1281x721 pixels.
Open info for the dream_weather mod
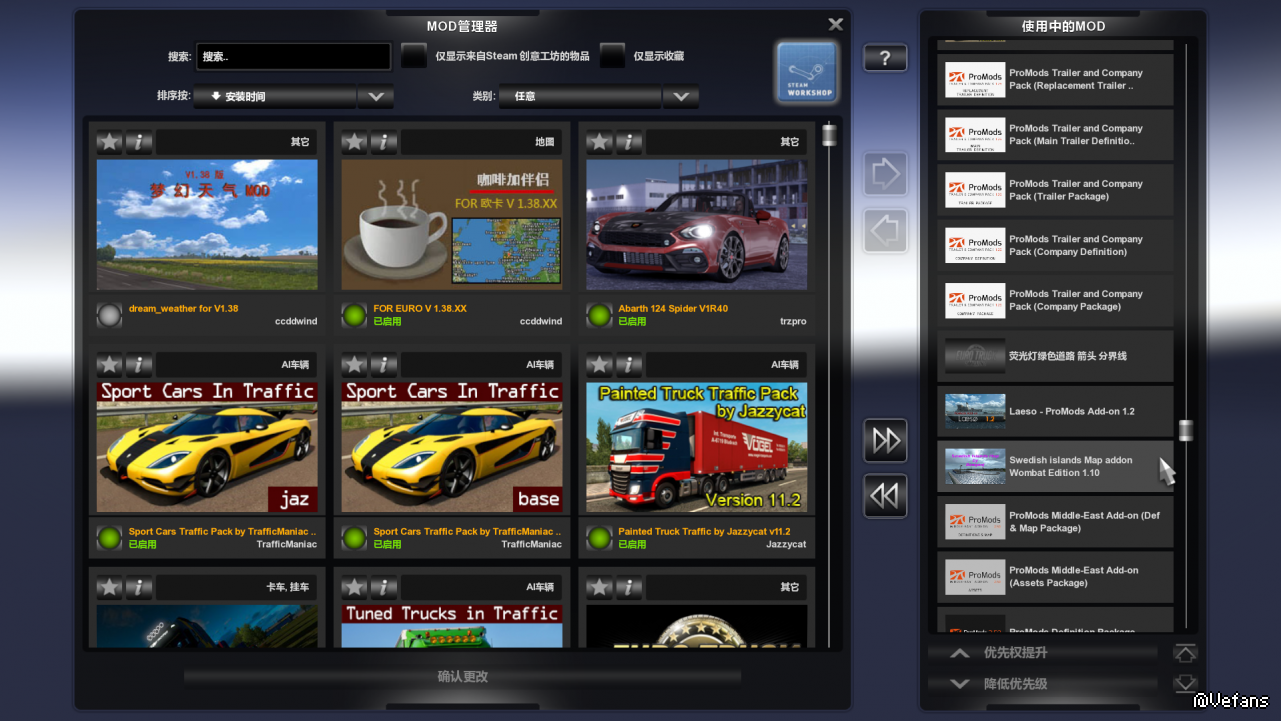pos(139,142)
